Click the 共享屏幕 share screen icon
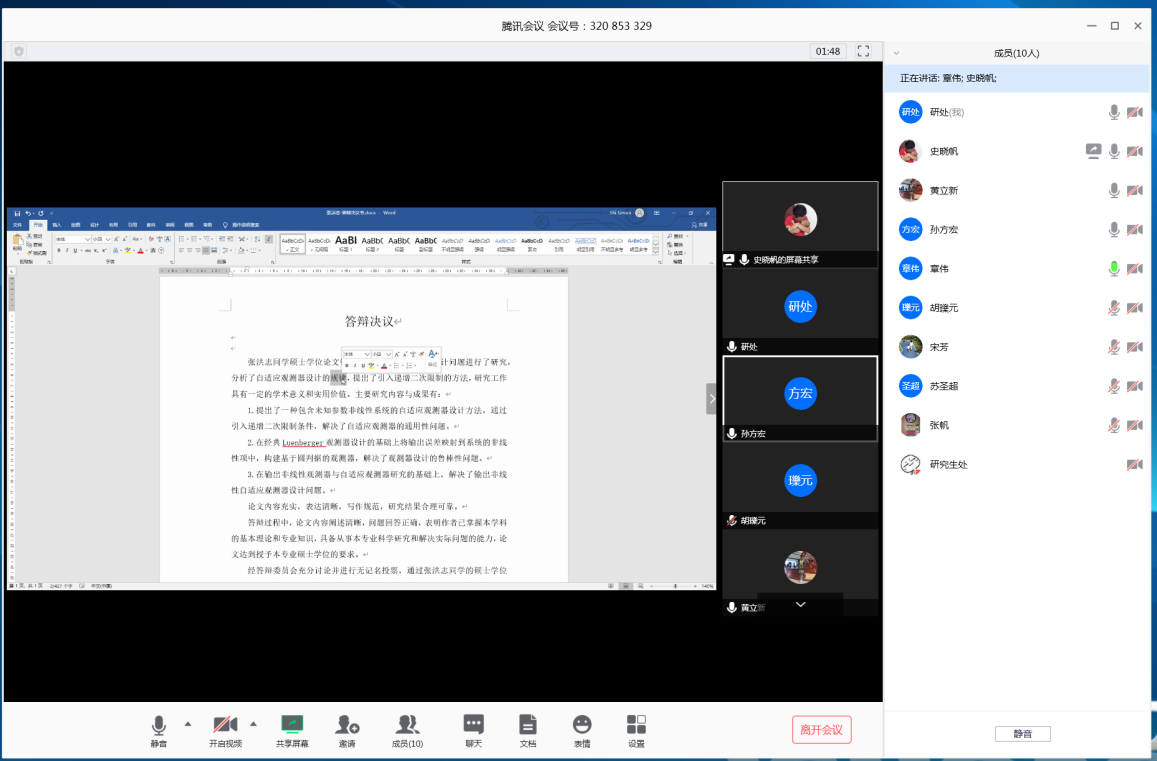 [292, 724]
